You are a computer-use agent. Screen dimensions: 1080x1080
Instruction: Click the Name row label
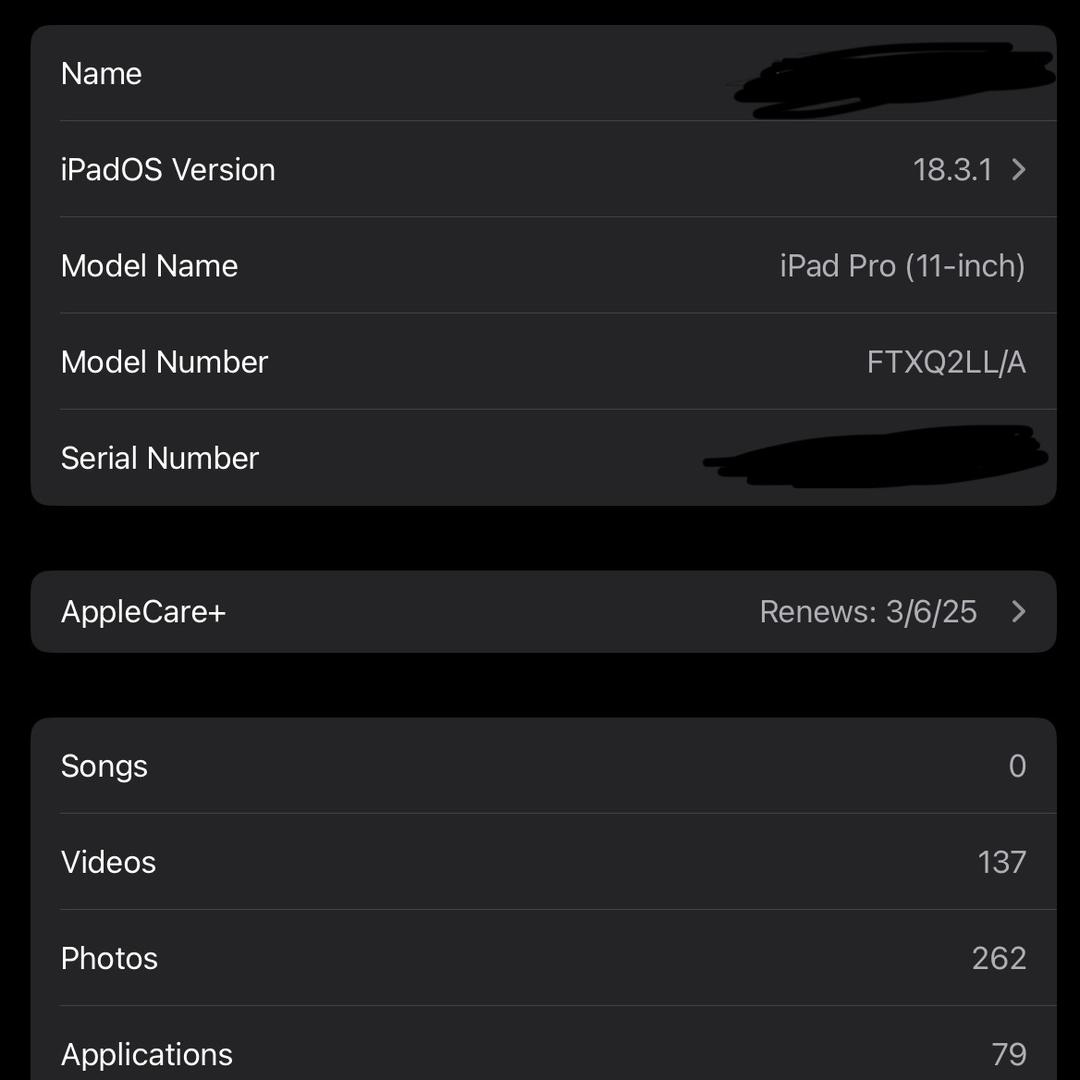(101, 74)
